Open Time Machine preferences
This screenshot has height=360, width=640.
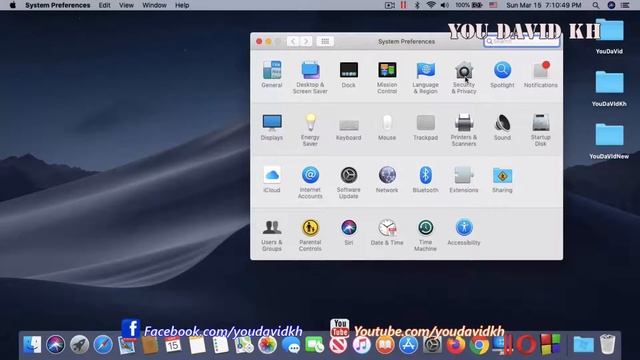(x=425, y=235)
